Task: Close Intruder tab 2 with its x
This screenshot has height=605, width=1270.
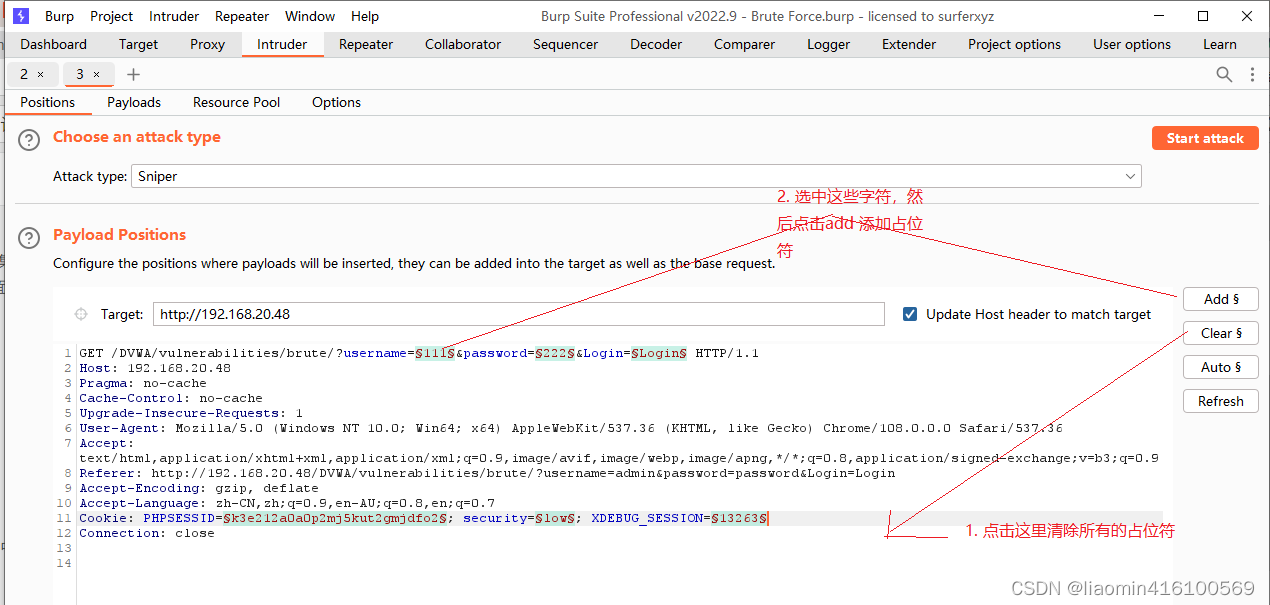Action: click(x=40, y=75)
